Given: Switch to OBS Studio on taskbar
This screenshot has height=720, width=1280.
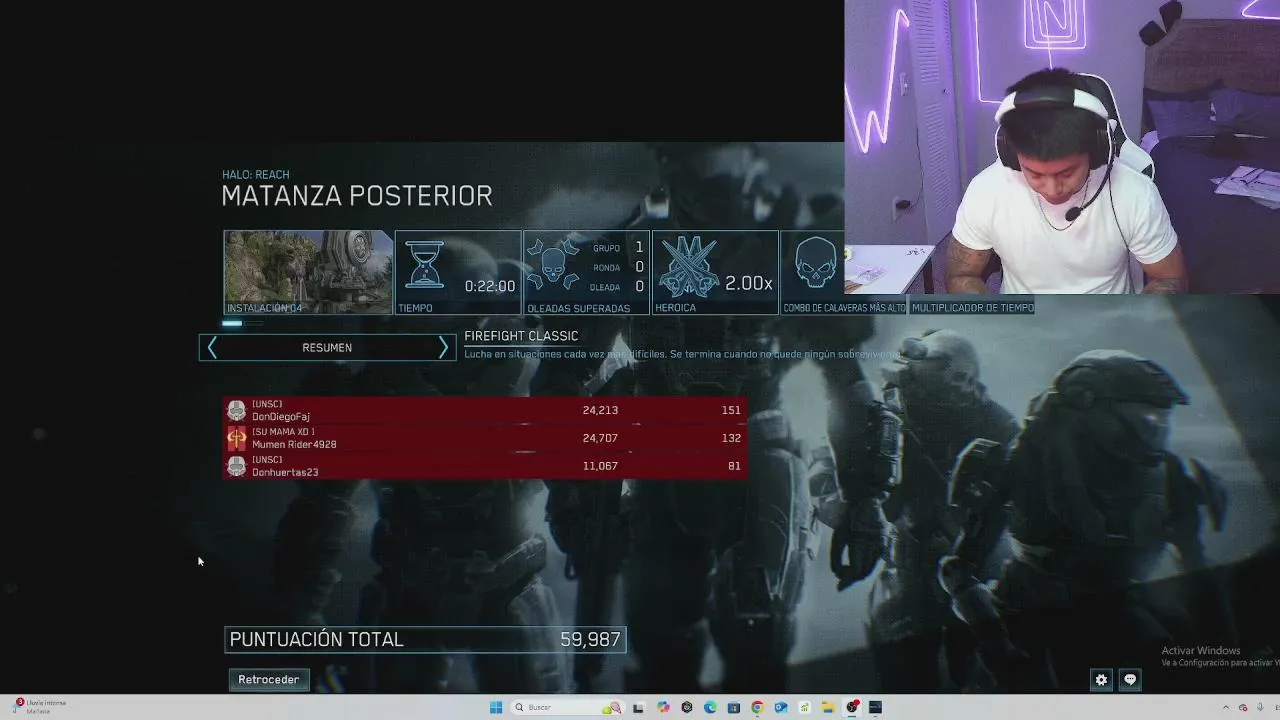Looking at the screenshot, I should (x=852, y=707).
